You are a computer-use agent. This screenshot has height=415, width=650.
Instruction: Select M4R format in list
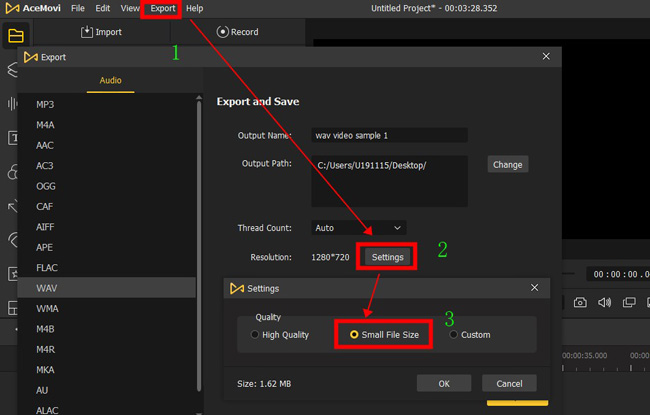tap(107, 349)
